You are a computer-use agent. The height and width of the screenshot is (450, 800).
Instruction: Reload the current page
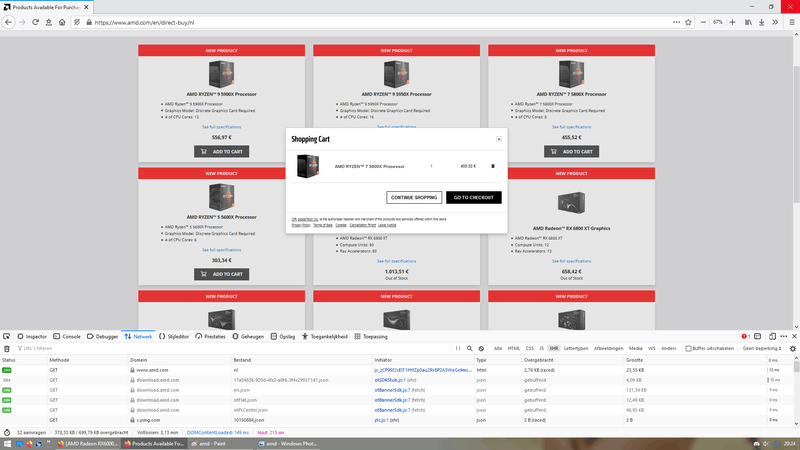[35, 22]
